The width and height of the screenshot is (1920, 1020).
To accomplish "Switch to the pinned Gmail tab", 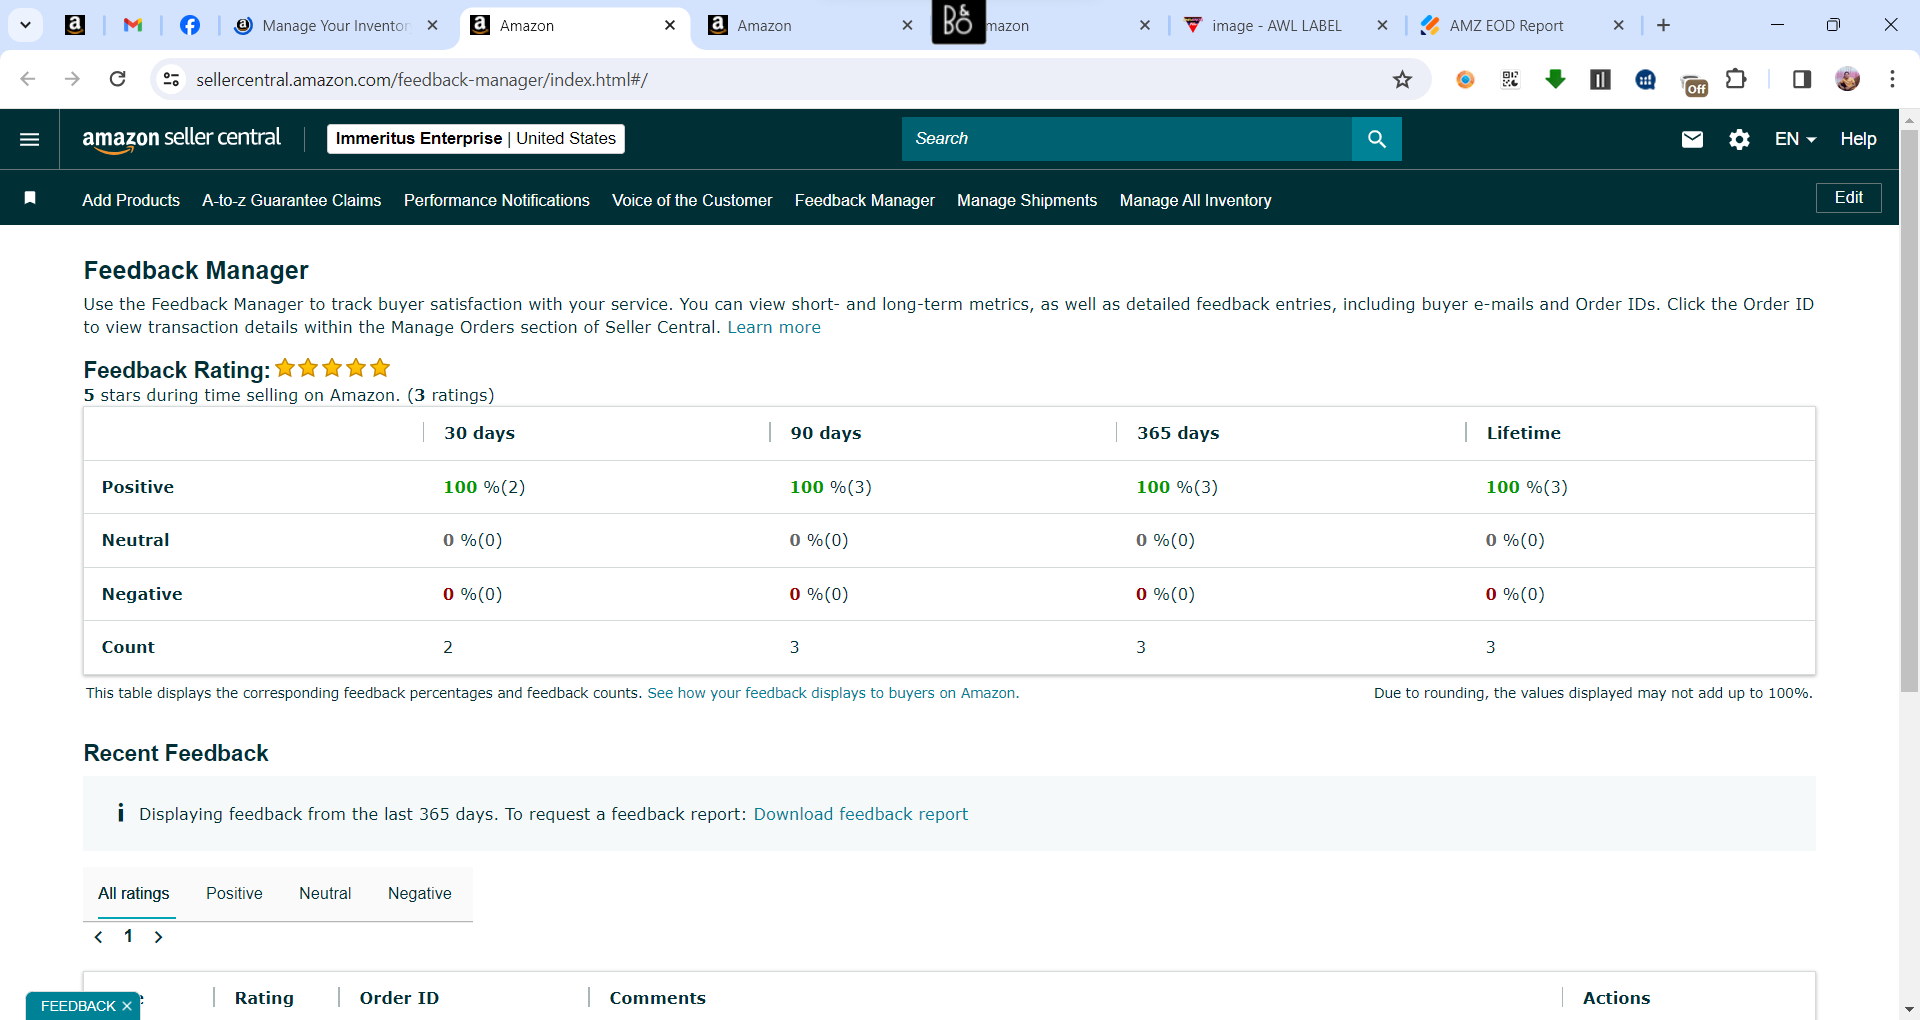I will coord(132,25).
